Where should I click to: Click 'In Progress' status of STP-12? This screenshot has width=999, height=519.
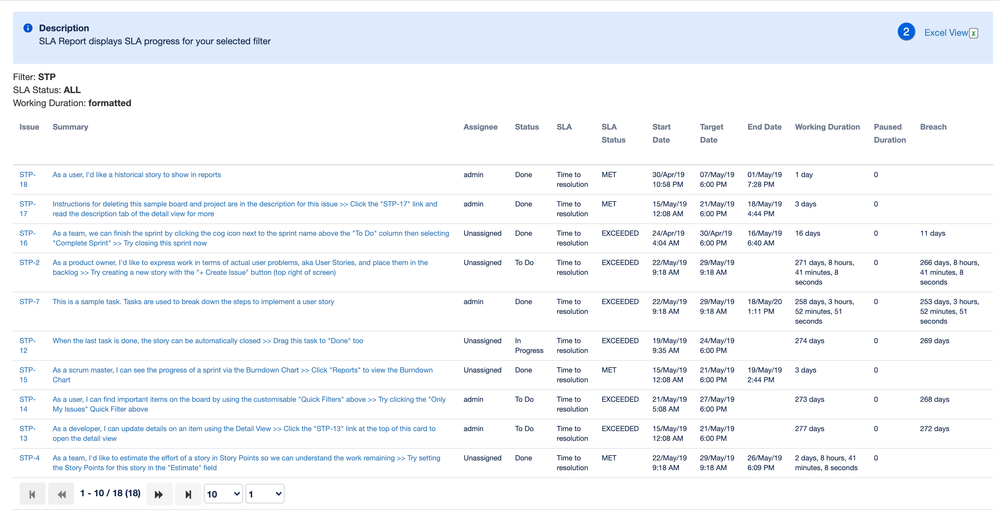click(529, 346)
